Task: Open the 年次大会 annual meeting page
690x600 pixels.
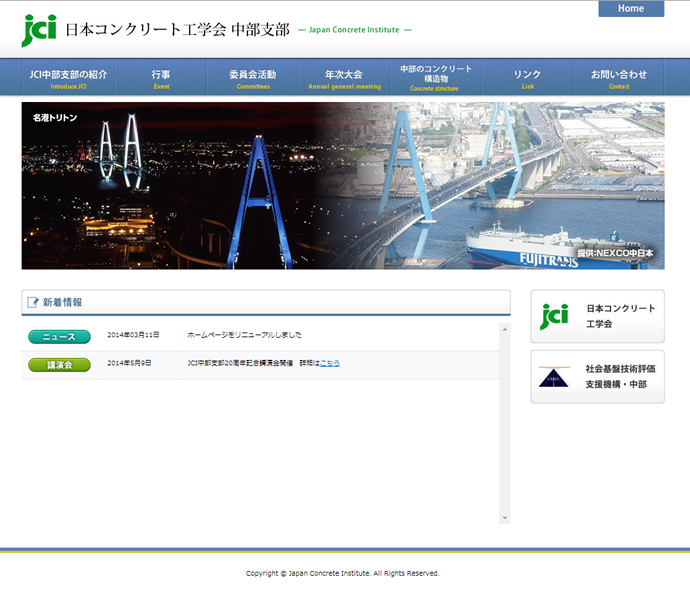Action: [x=344, y=78]
